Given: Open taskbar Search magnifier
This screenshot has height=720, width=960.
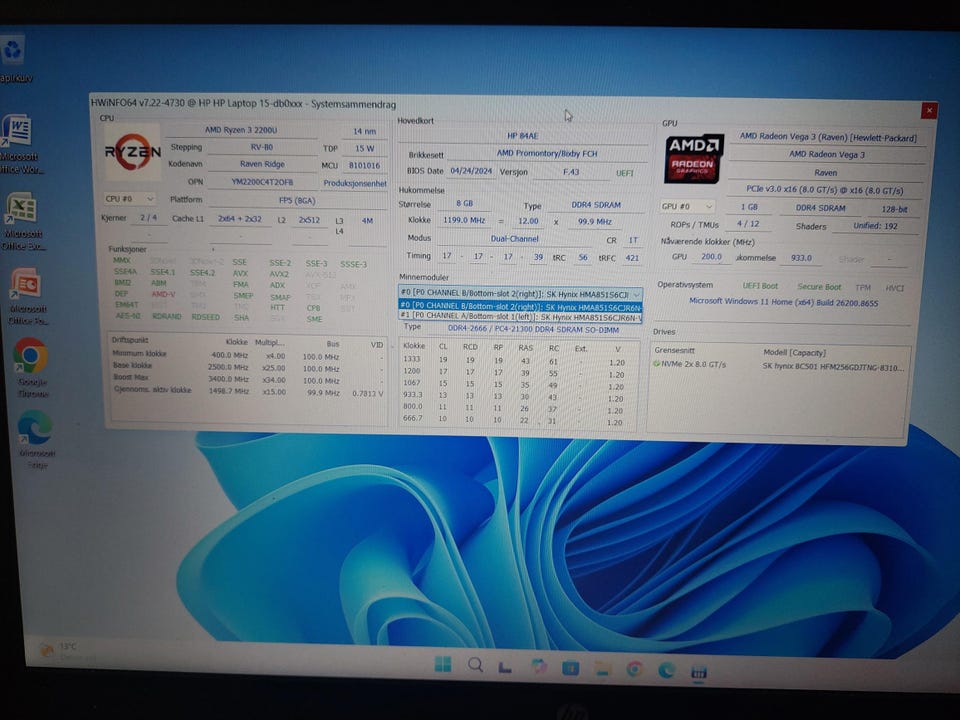Looking at the screenshot, I should point(475,665).
